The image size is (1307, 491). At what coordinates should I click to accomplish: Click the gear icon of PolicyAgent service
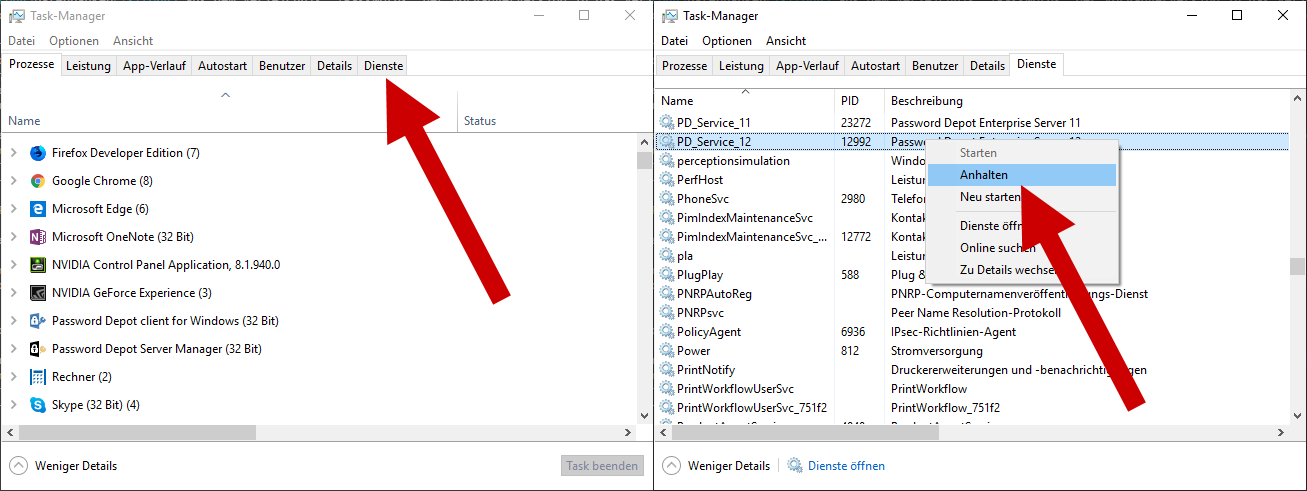coord(667,331)
